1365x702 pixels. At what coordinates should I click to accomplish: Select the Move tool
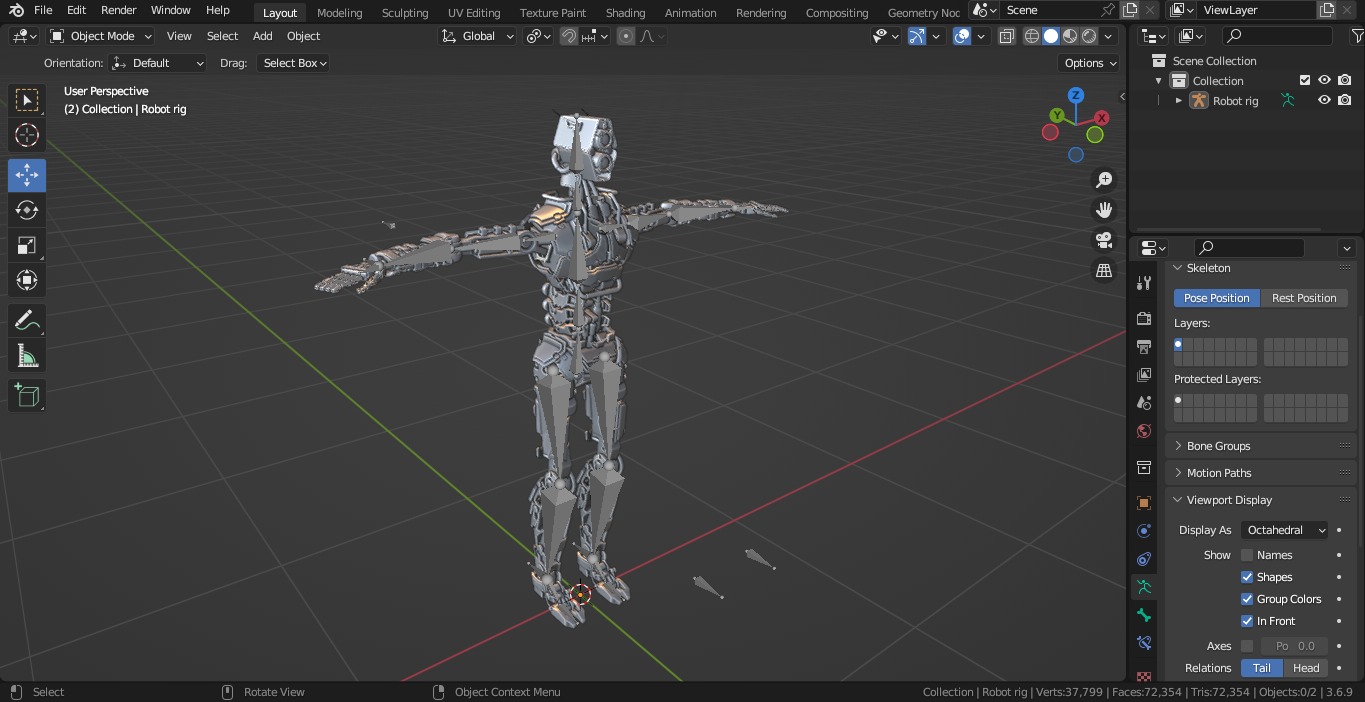[x=27, y=175]
